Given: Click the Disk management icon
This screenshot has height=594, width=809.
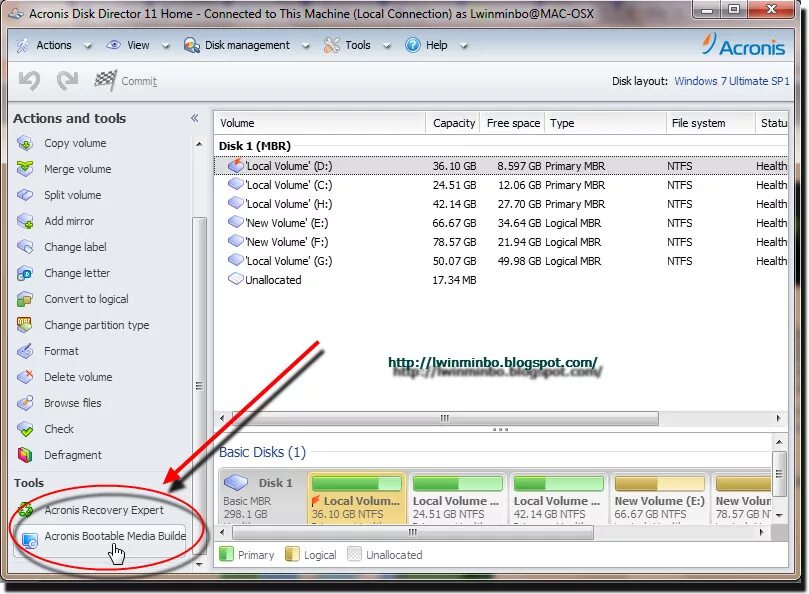Looking at the screenshot, I should pyautogui.click(x=192, y=45).
